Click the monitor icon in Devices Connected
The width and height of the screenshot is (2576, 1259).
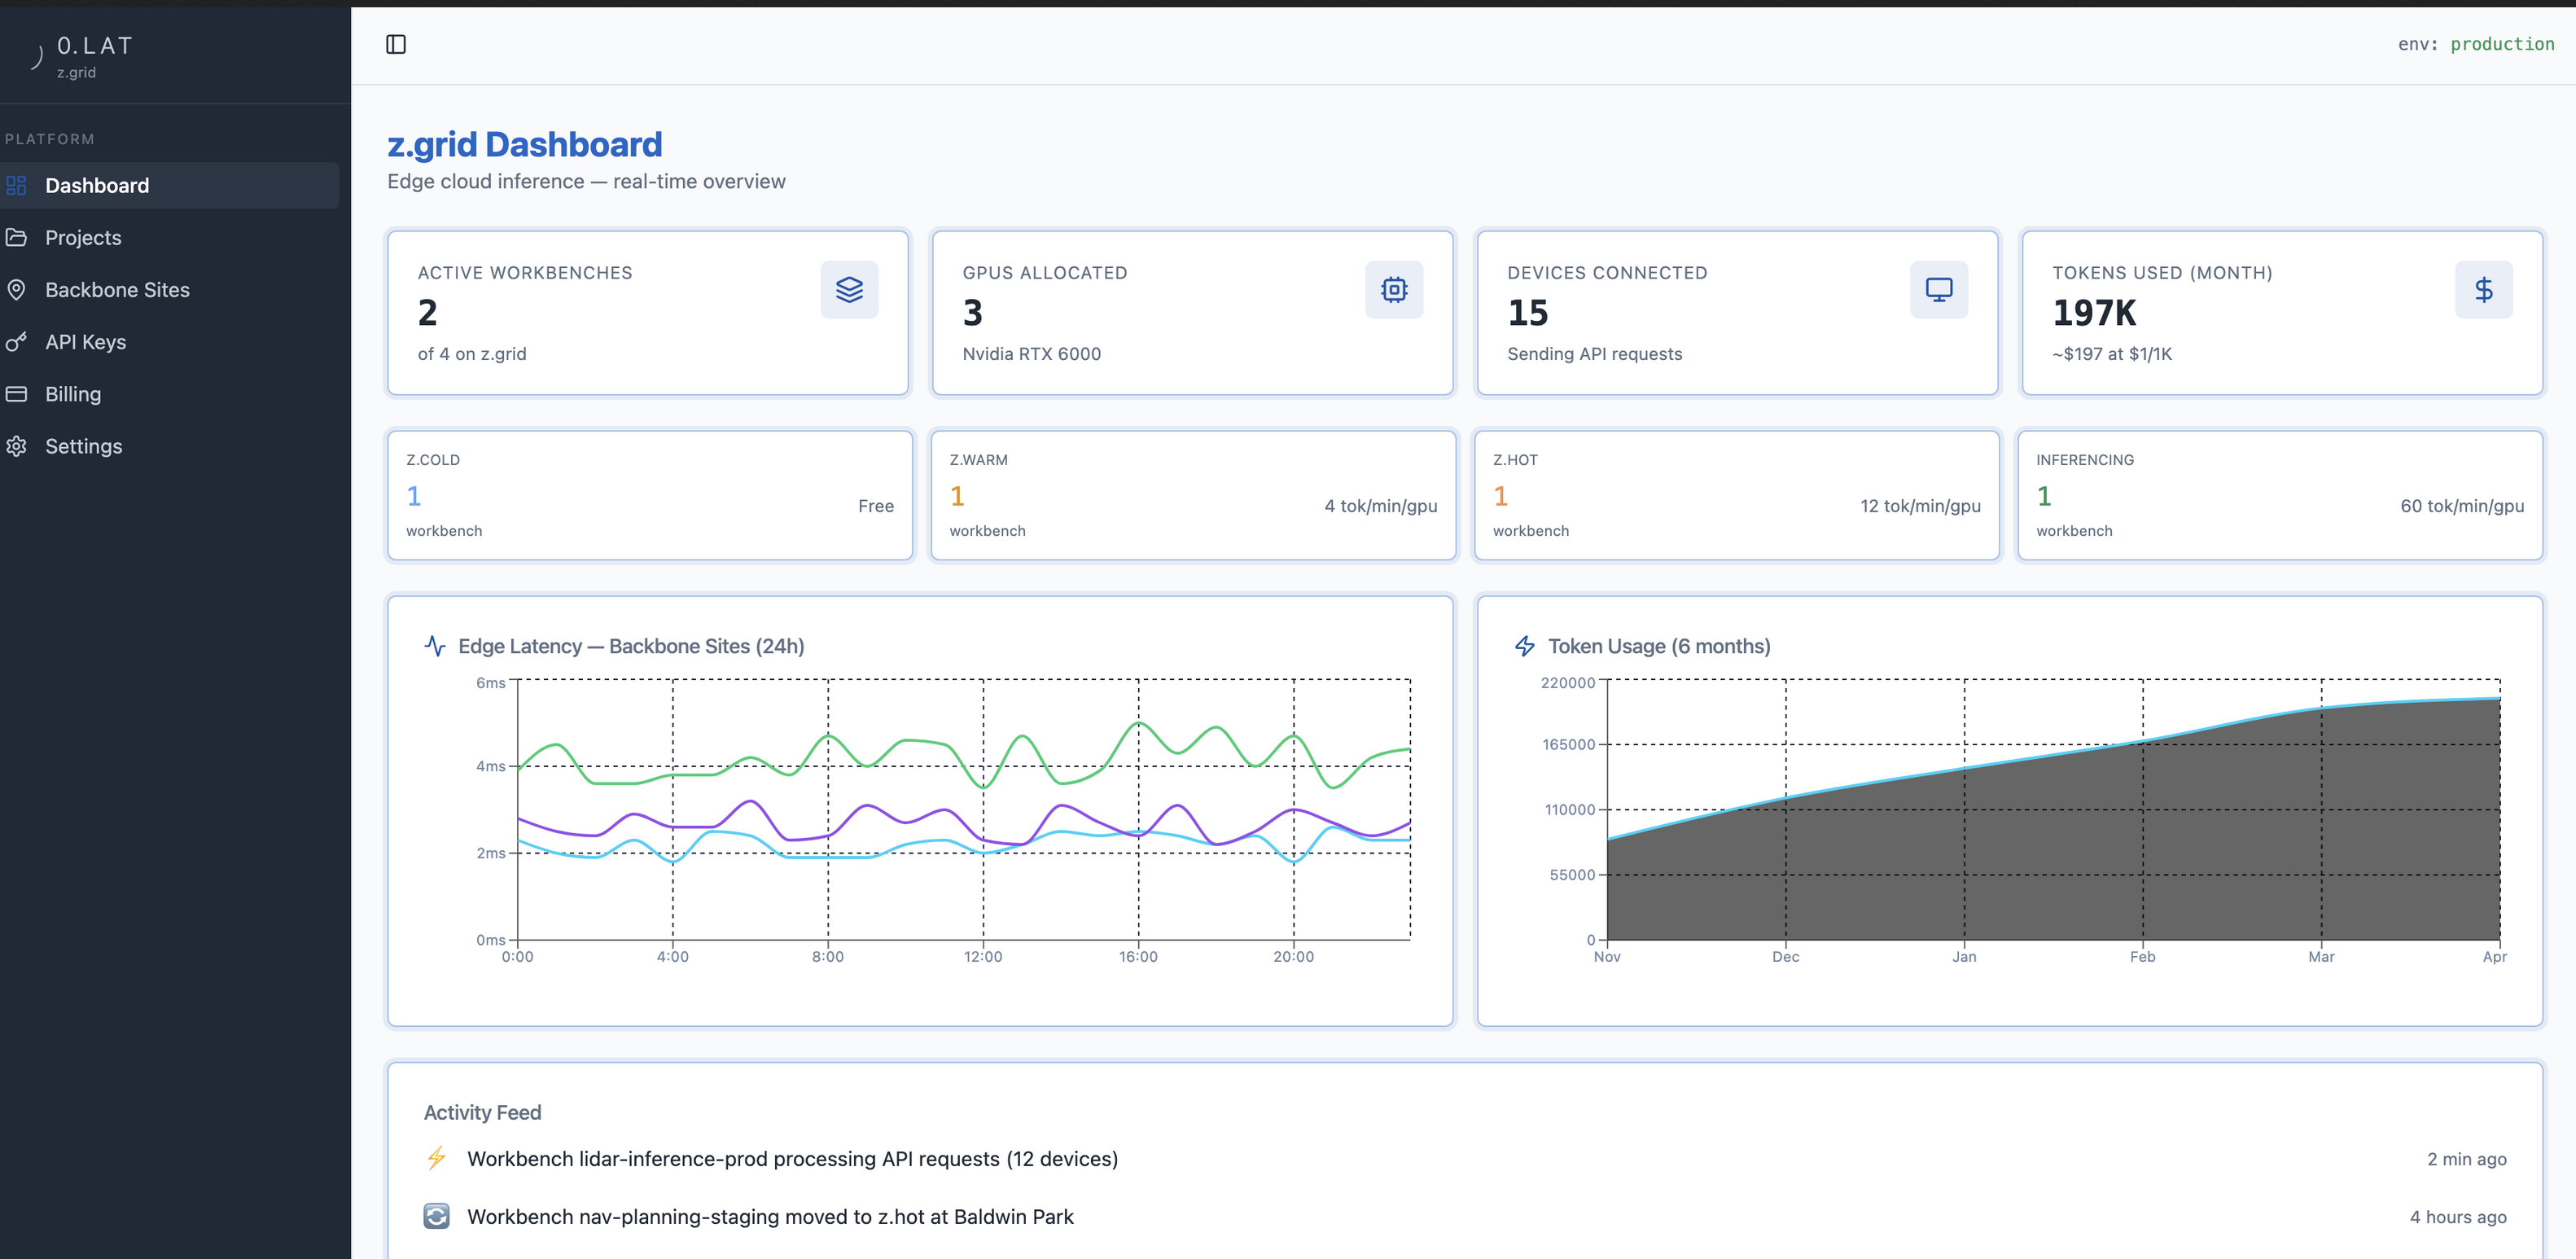click(x=1939, y=290)
